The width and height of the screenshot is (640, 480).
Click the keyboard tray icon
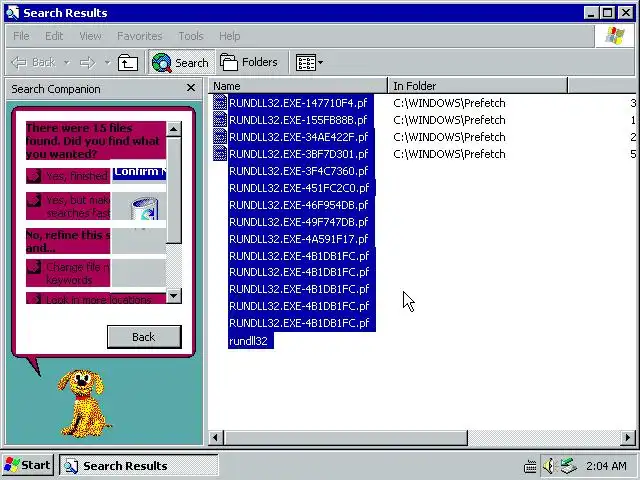pos(530,466)
